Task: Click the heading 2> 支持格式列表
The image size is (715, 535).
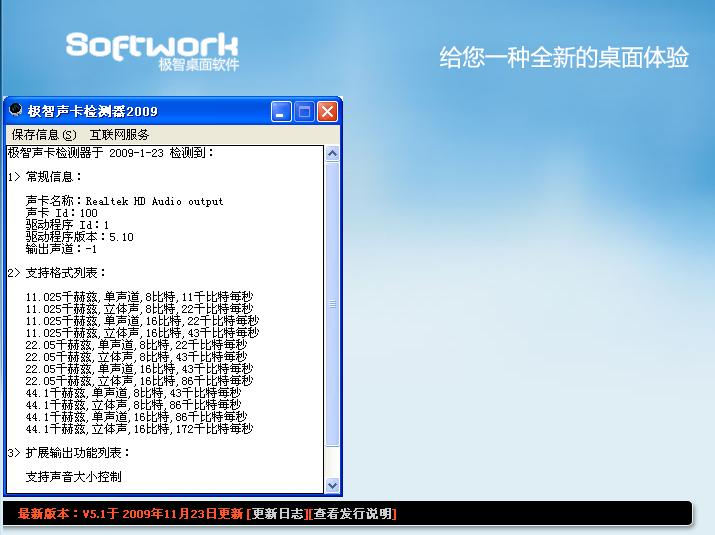Action: coord(57,273)
